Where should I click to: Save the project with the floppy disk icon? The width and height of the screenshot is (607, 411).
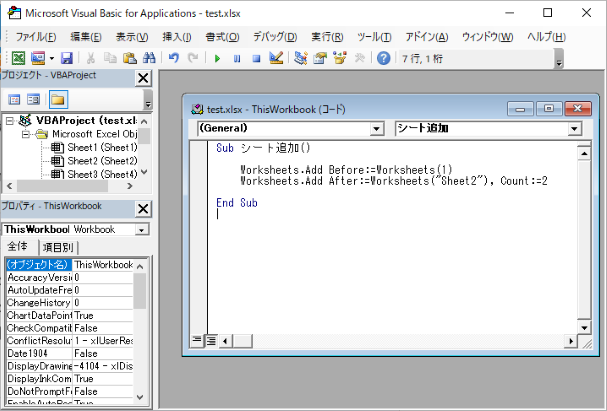(x=67, y=58)
